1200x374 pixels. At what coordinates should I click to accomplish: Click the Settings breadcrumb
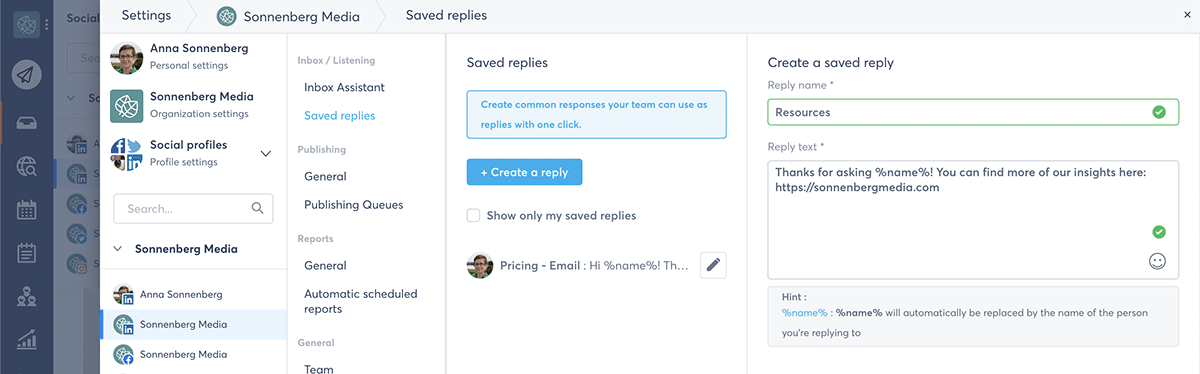pyautogui.click(x=146, y=15)
